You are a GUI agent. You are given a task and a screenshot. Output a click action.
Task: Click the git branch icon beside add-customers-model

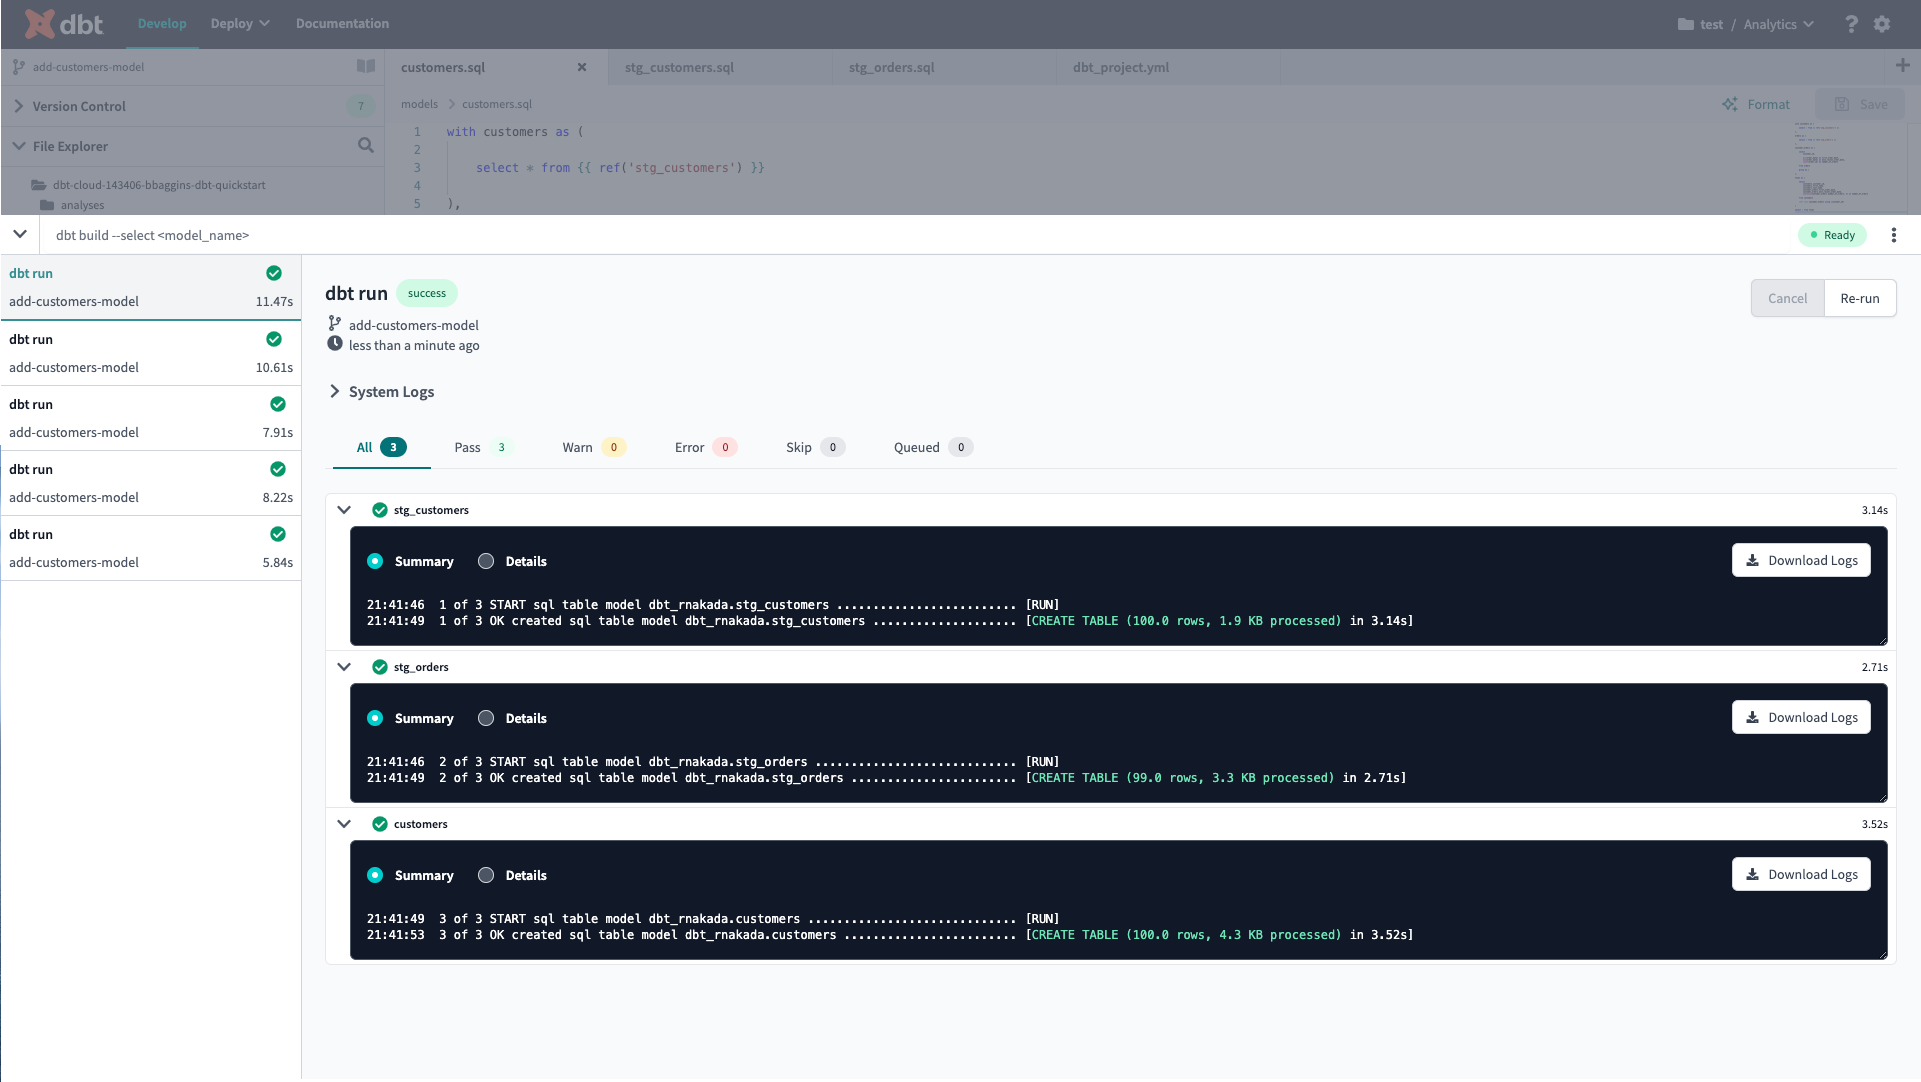[x=18, y=67]
